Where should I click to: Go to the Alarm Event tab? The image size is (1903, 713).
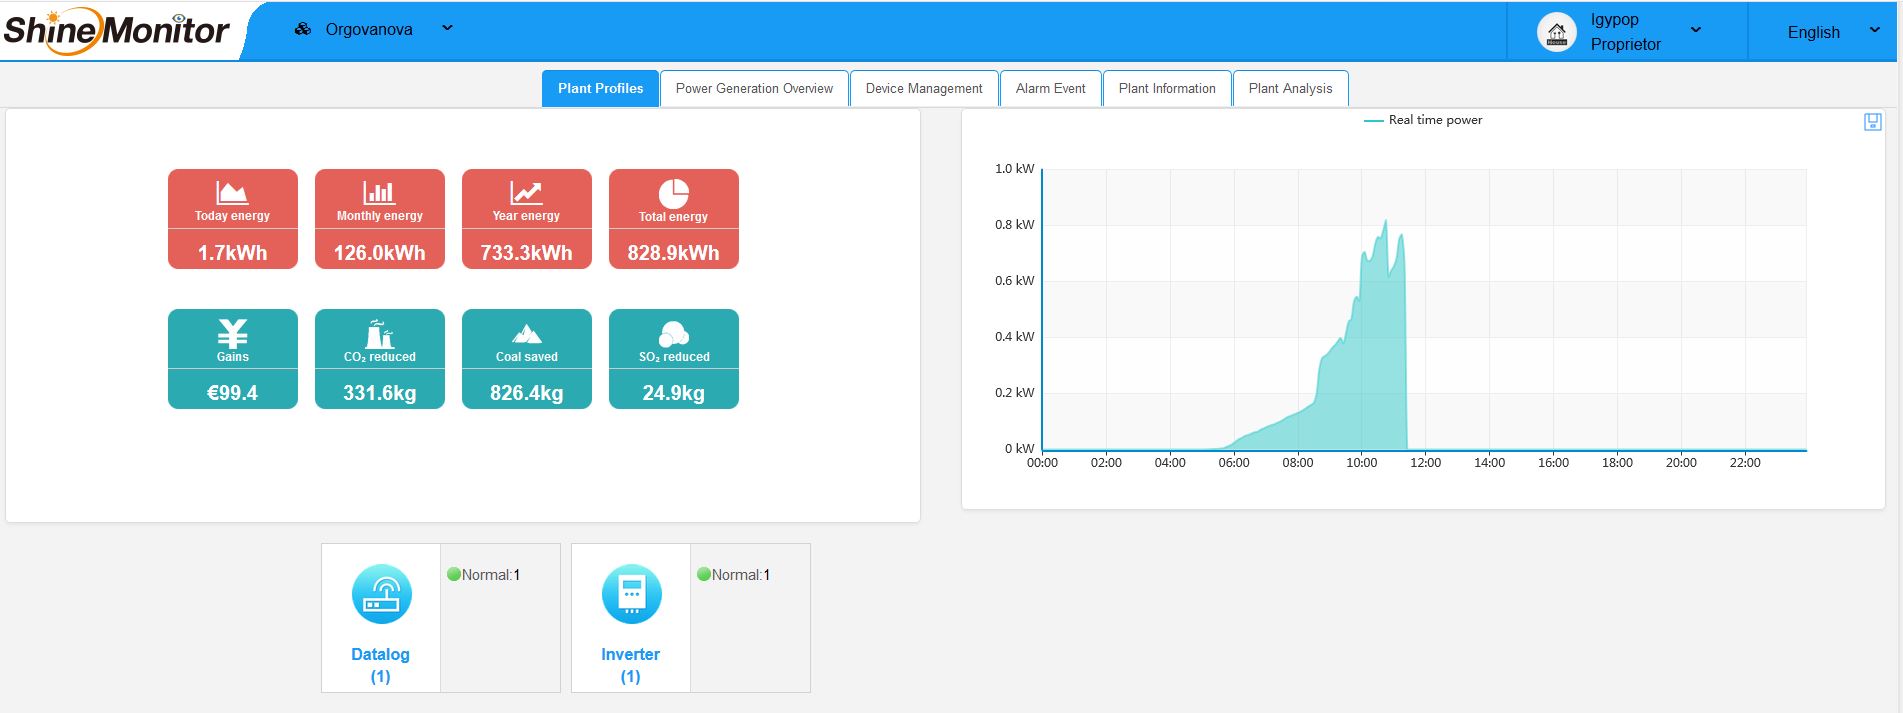tap(1050, 88)
